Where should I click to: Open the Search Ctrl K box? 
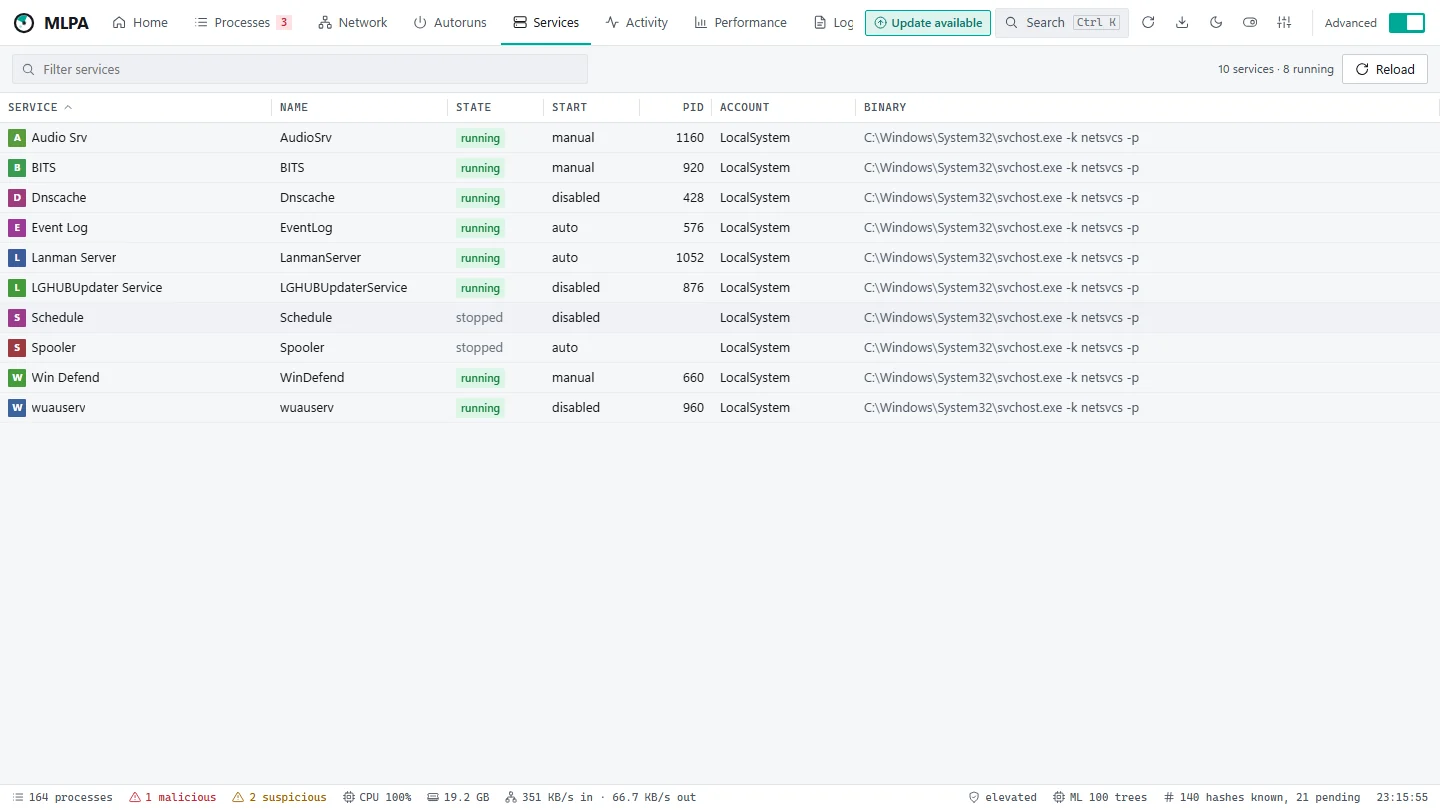pyautogui.click(x=1062, y=23)
